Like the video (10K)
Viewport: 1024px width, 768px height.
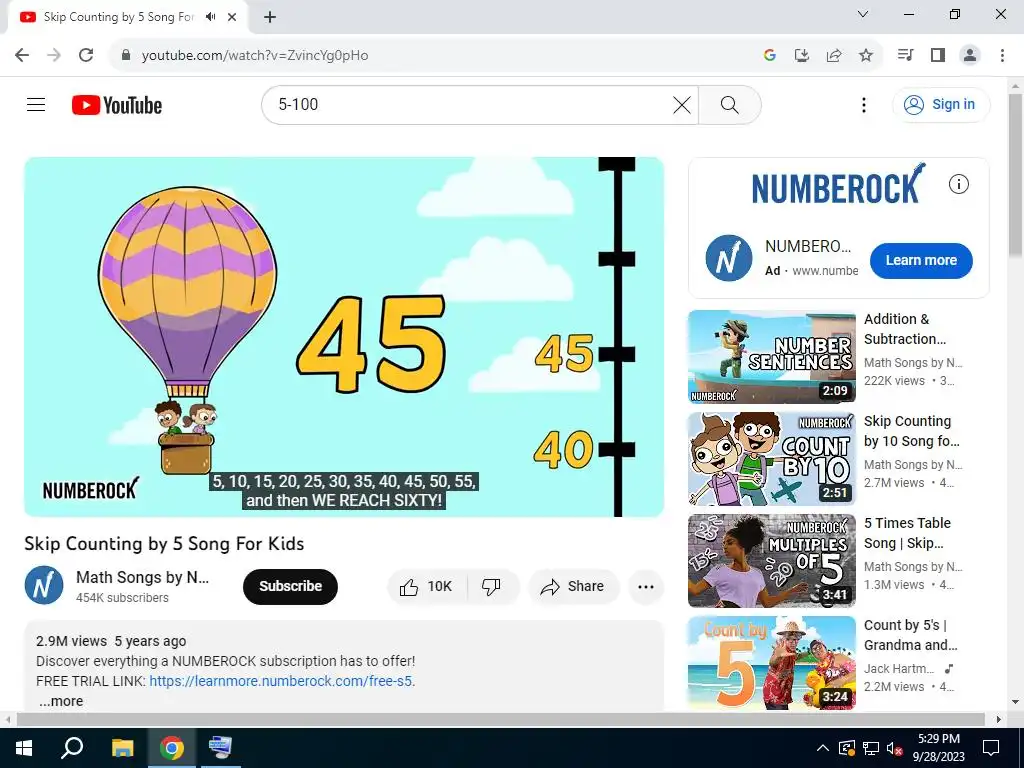pyautogui.click(x=426, y=586)
